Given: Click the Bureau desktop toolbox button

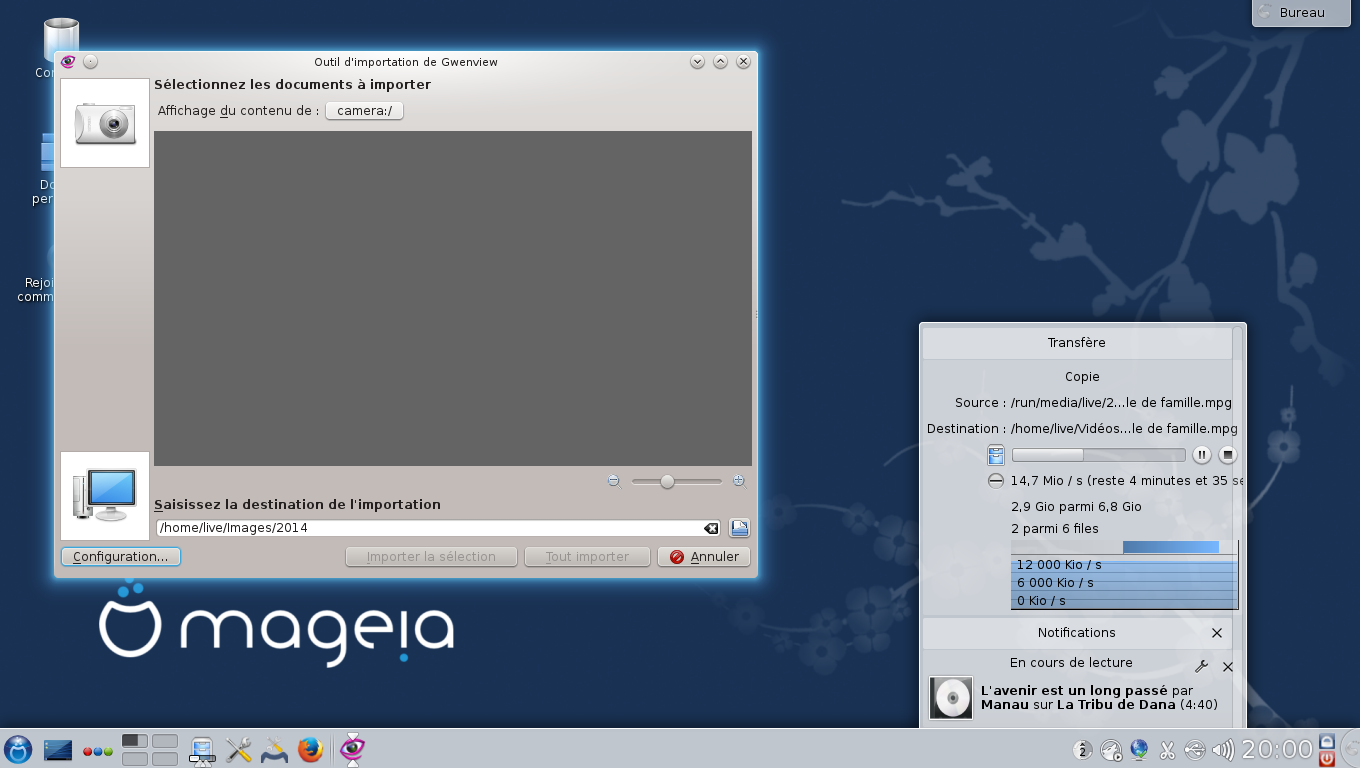Looking at the screenshot, I should click(x=1303, y=13).
